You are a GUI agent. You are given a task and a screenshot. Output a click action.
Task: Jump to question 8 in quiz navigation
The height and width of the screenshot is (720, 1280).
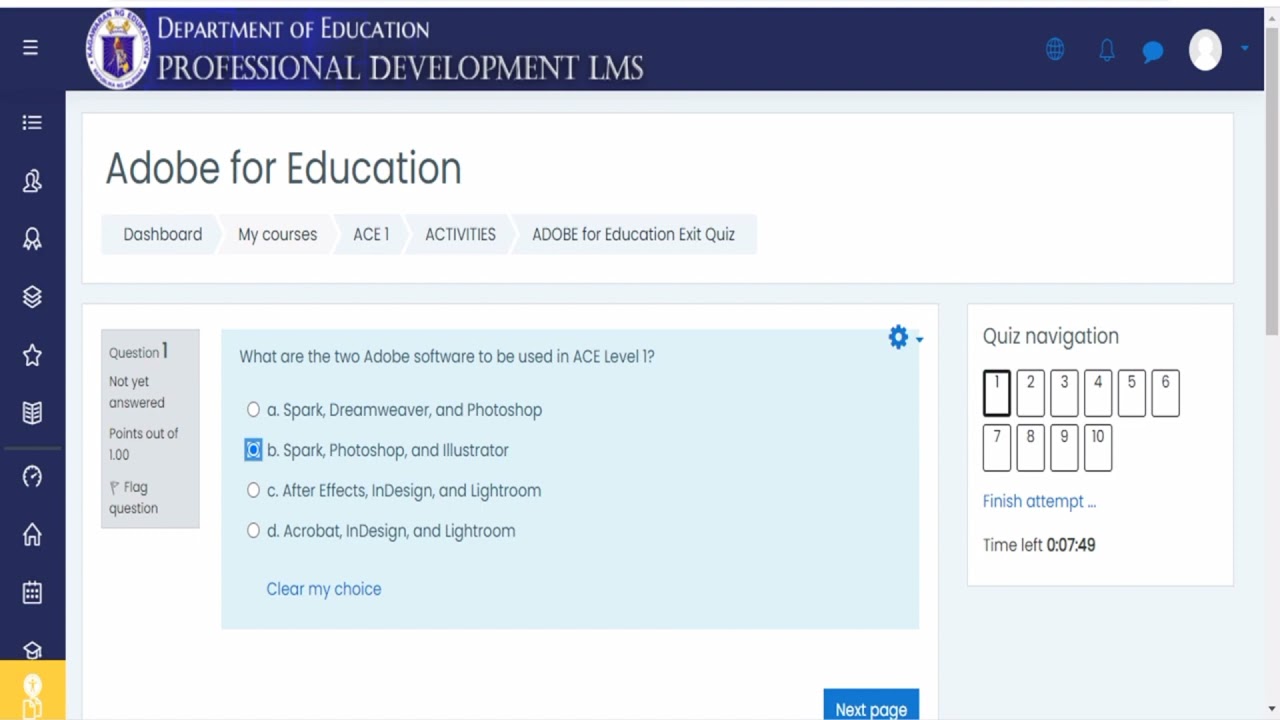(1030, 448)
